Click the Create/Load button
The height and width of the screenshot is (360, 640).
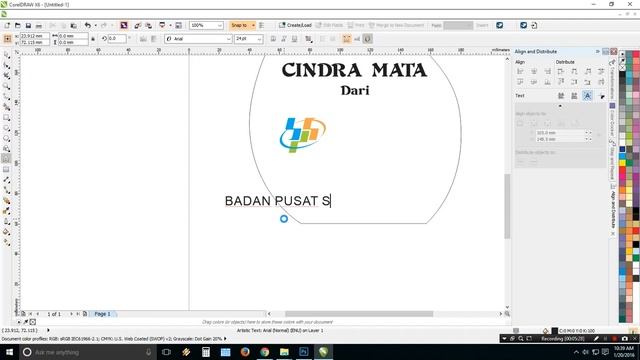pyautogui.click(x=295, y=25)
